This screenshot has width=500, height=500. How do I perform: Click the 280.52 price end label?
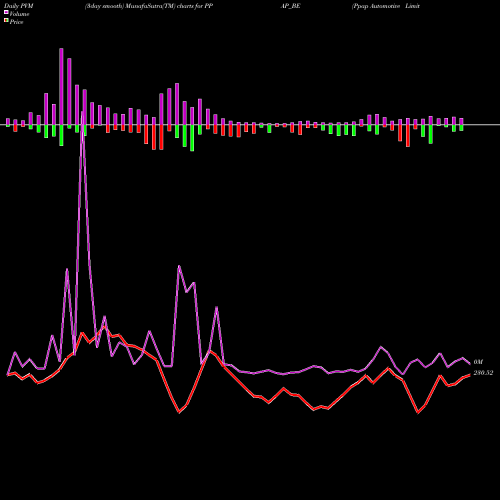(483, 373)
